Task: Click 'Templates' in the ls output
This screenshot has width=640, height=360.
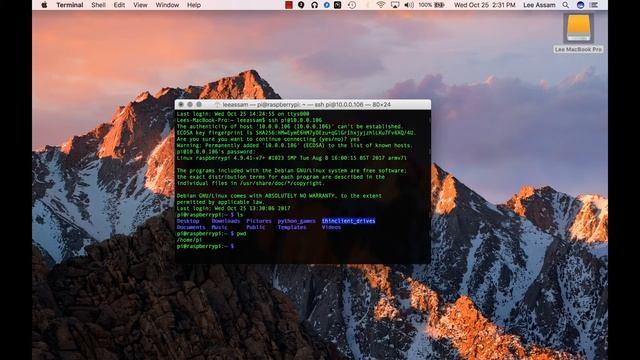Action: pos(292,227)
